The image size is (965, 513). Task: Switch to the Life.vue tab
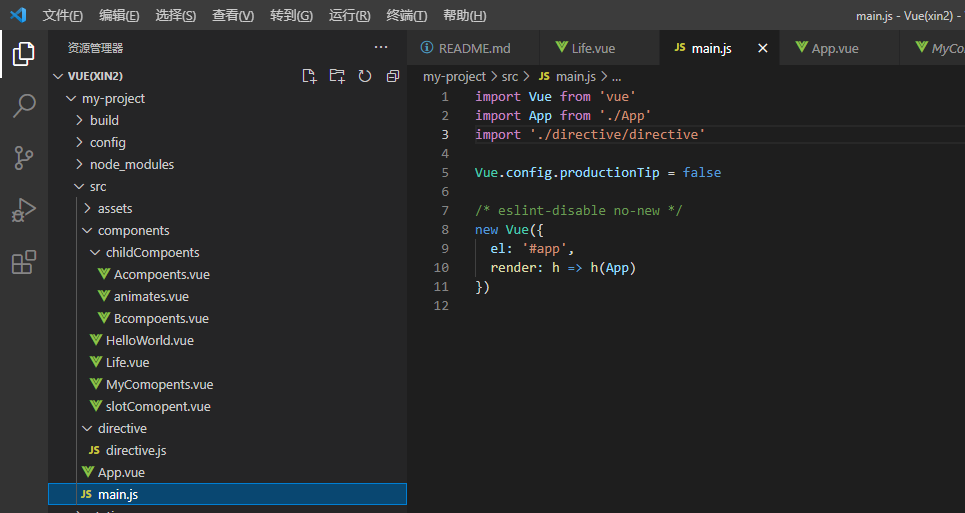(x=599, y=48)
